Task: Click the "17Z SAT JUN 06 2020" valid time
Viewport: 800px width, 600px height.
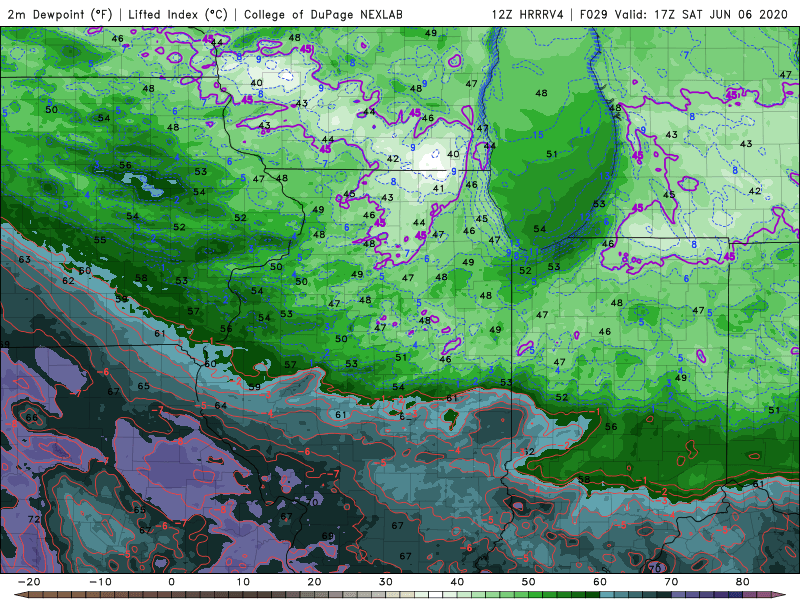Action: pyautogui.click(x=721, y=15)
